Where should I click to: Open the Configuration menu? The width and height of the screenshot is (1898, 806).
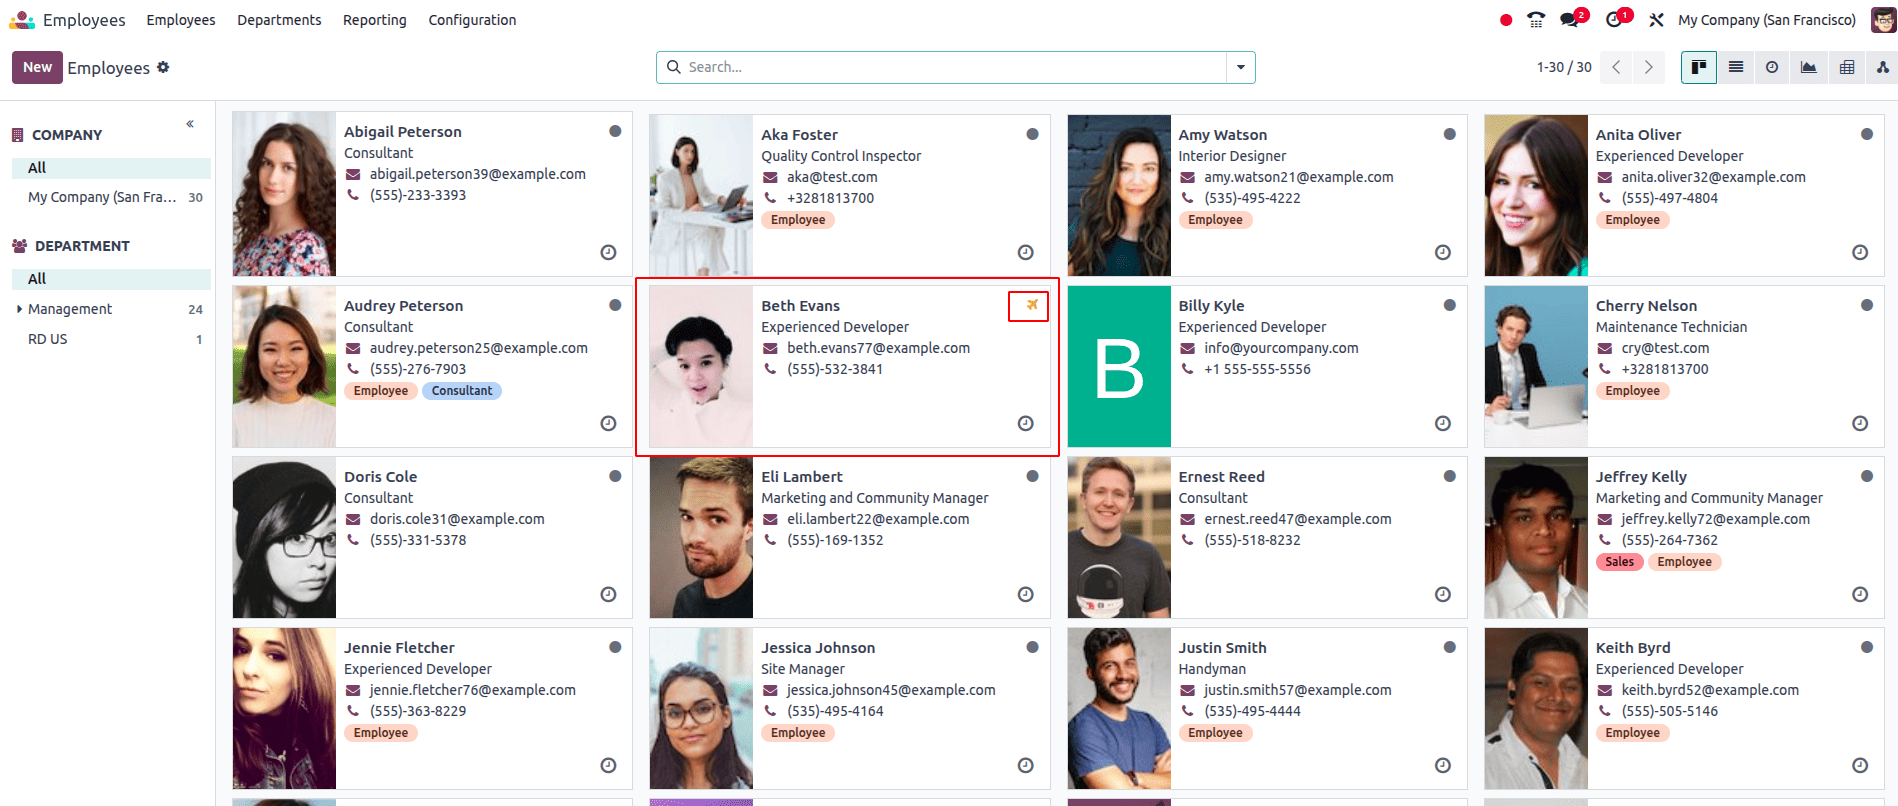pyautogui.click(x=472, y=20)
